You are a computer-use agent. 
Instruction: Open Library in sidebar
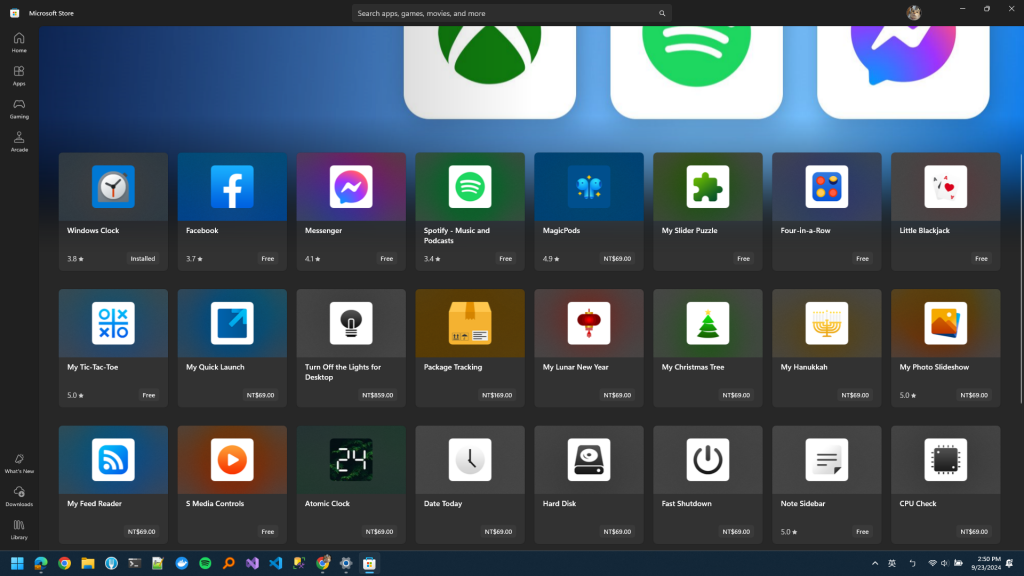(19, 530)
